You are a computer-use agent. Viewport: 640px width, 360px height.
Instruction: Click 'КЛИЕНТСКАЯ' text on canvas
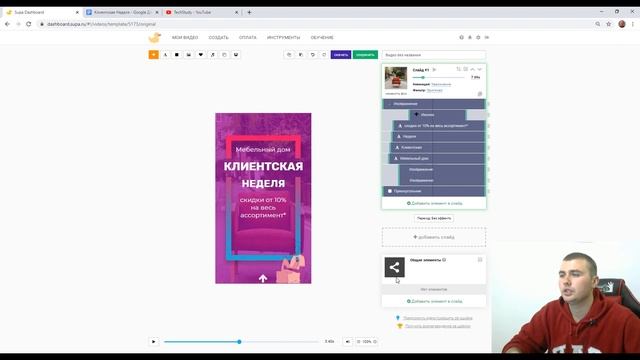pos(263,167)
